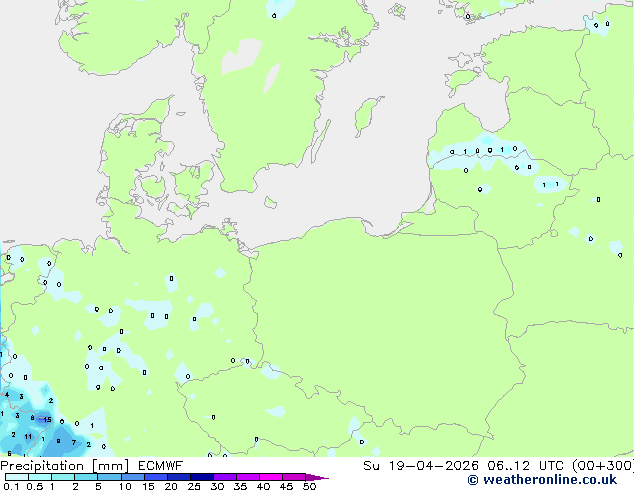Image resolution: width=634 pixels, height=490 pixels.
Task: Click the '15' precipitation value on the map
Action: click(47, 420)
